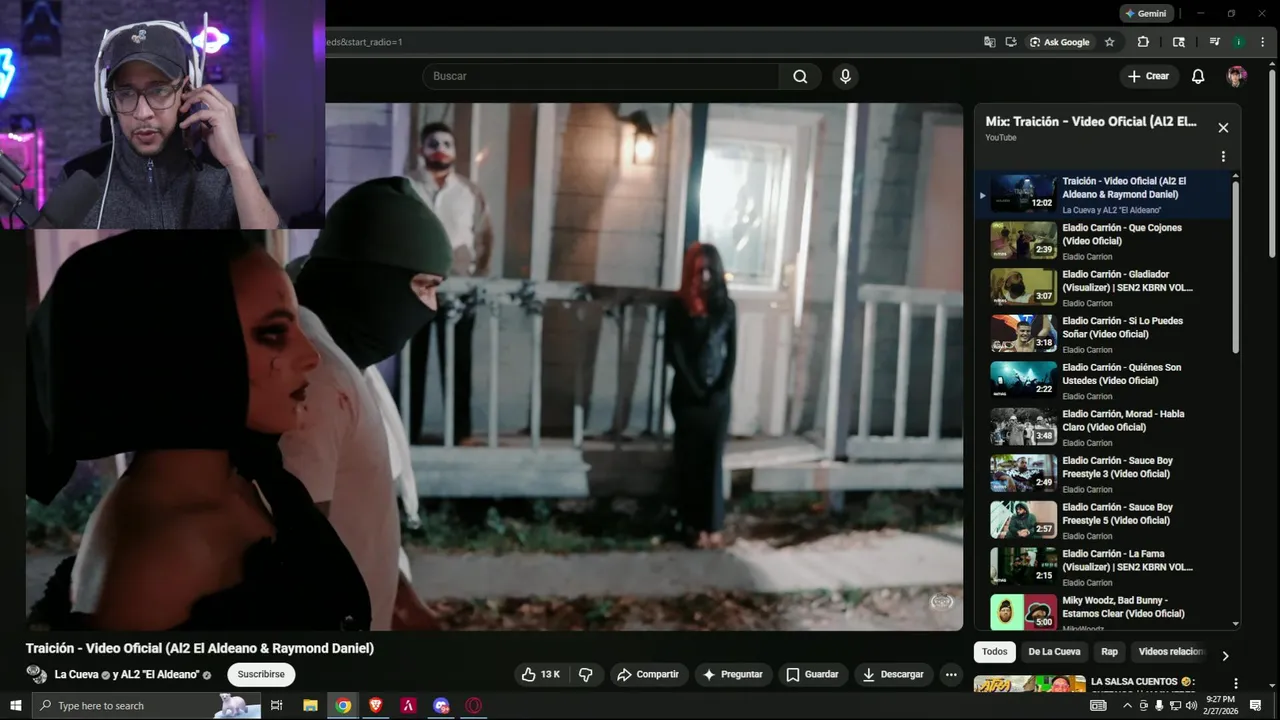Show hidden system tray icons
This screenshot has width=1280, height=720.
pyautogui.click(x=1128, y=706)
